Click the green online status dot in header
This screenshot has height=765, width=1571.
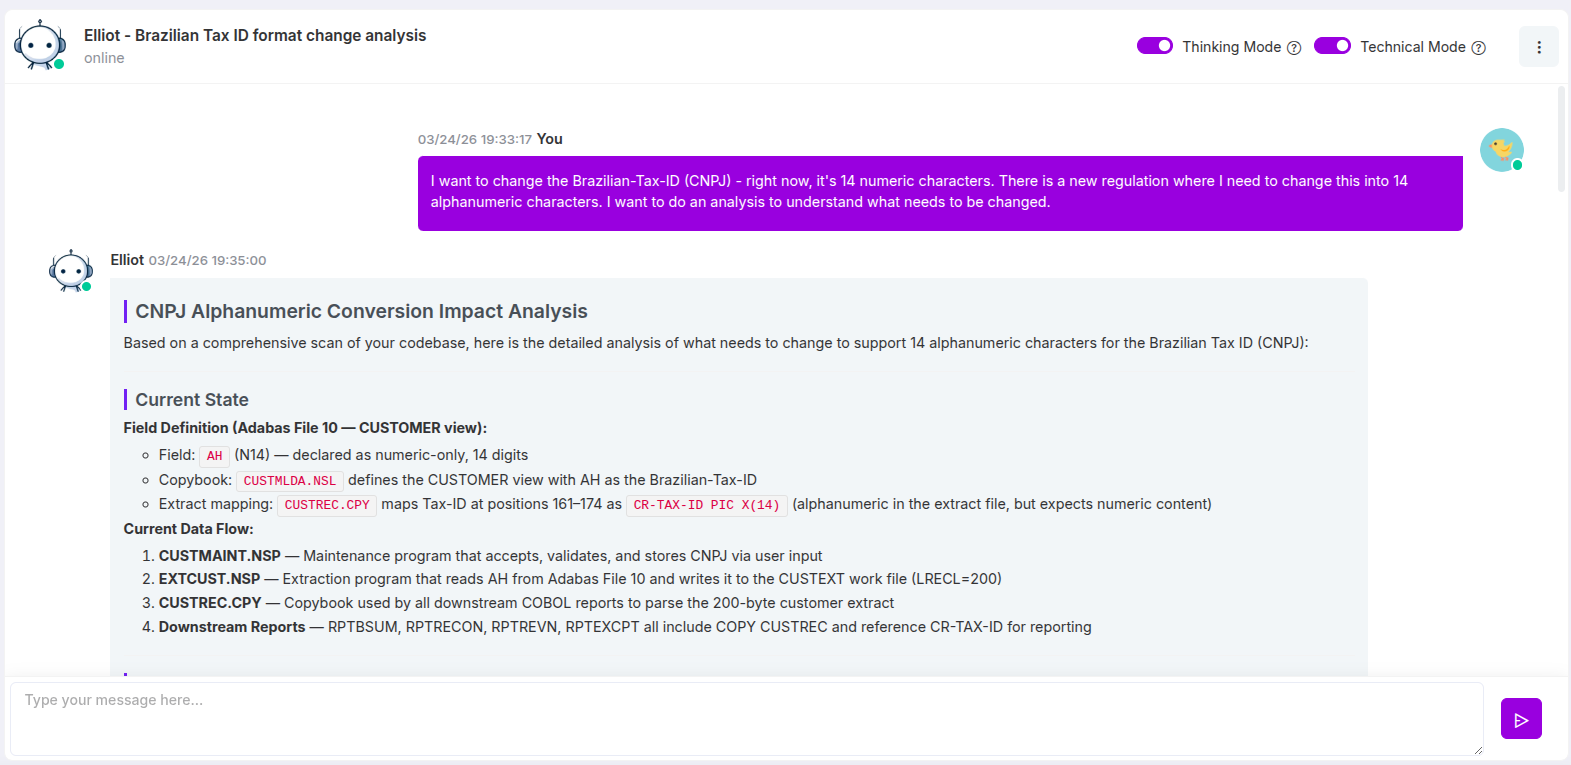click(59, 64)
